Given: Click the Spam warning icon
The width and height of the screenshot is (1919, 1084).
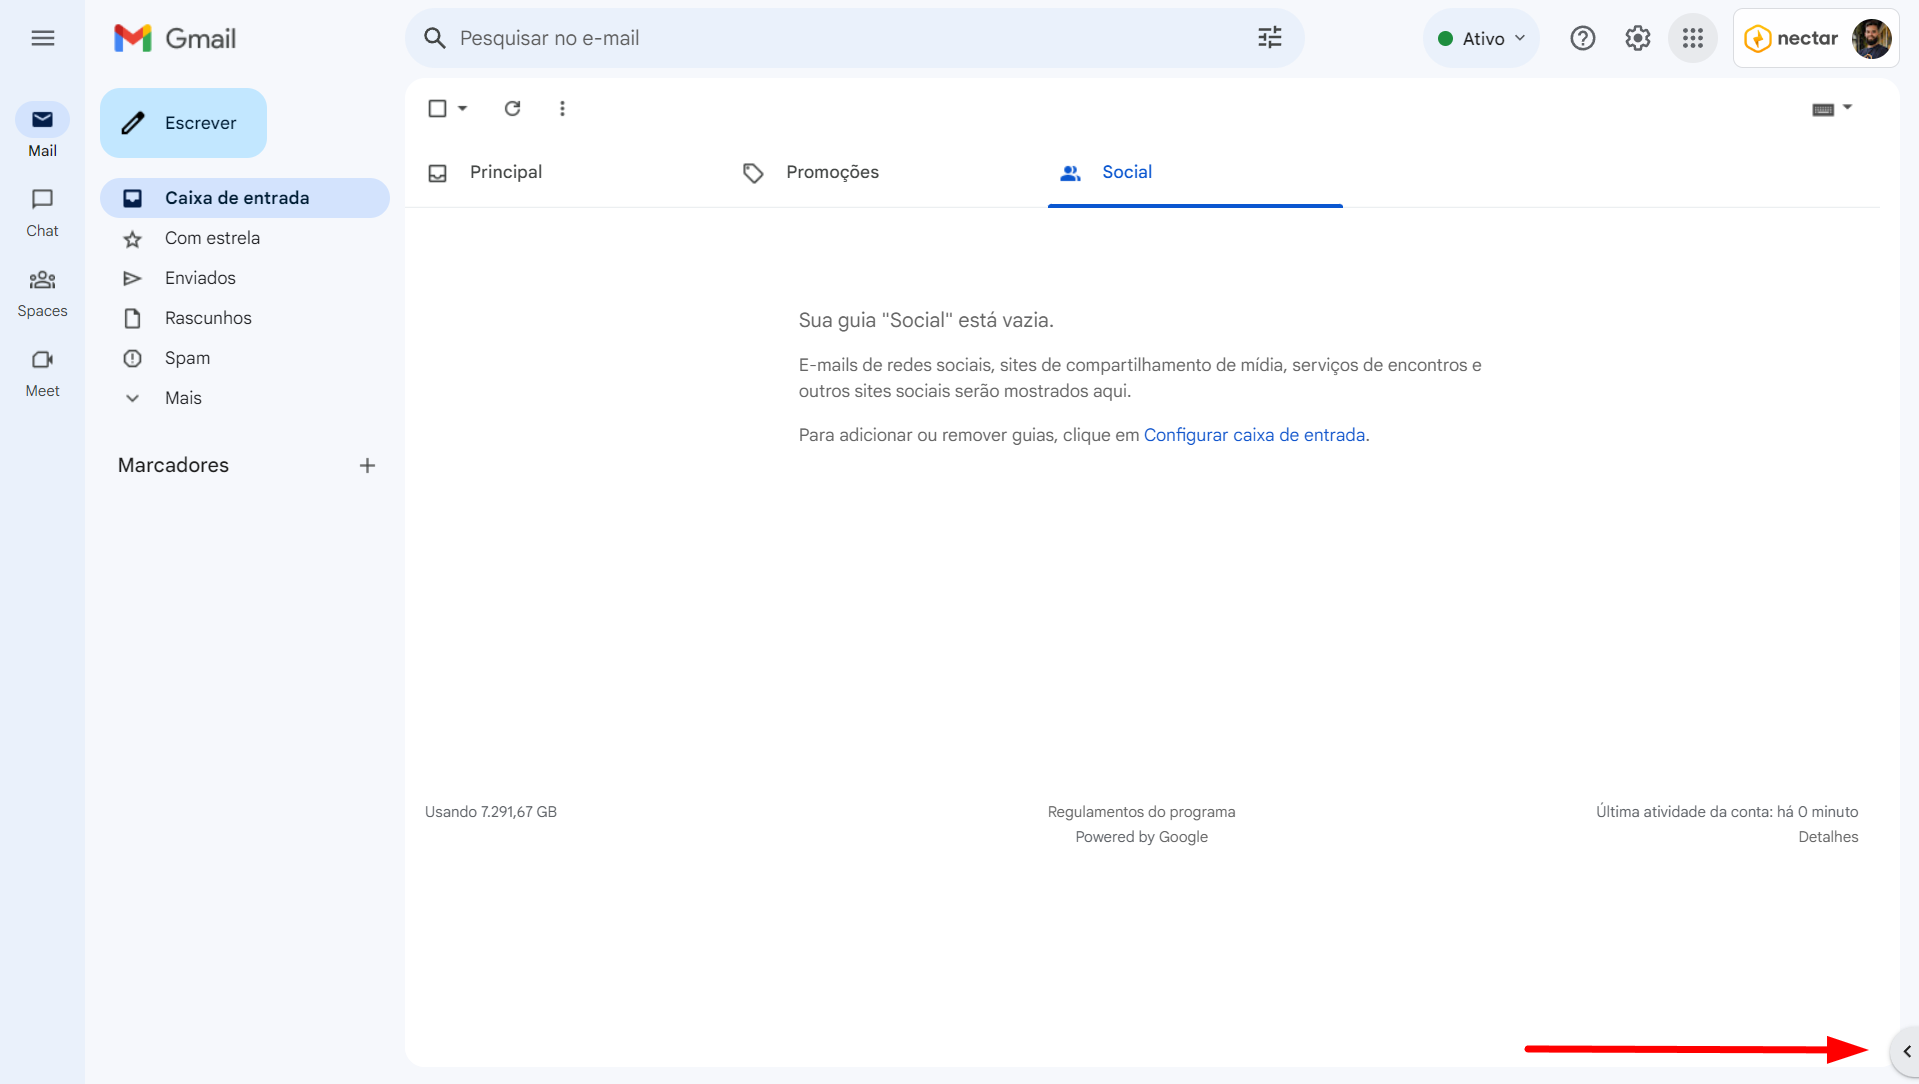Looking at the screenshot, I should tap(132, 358).
